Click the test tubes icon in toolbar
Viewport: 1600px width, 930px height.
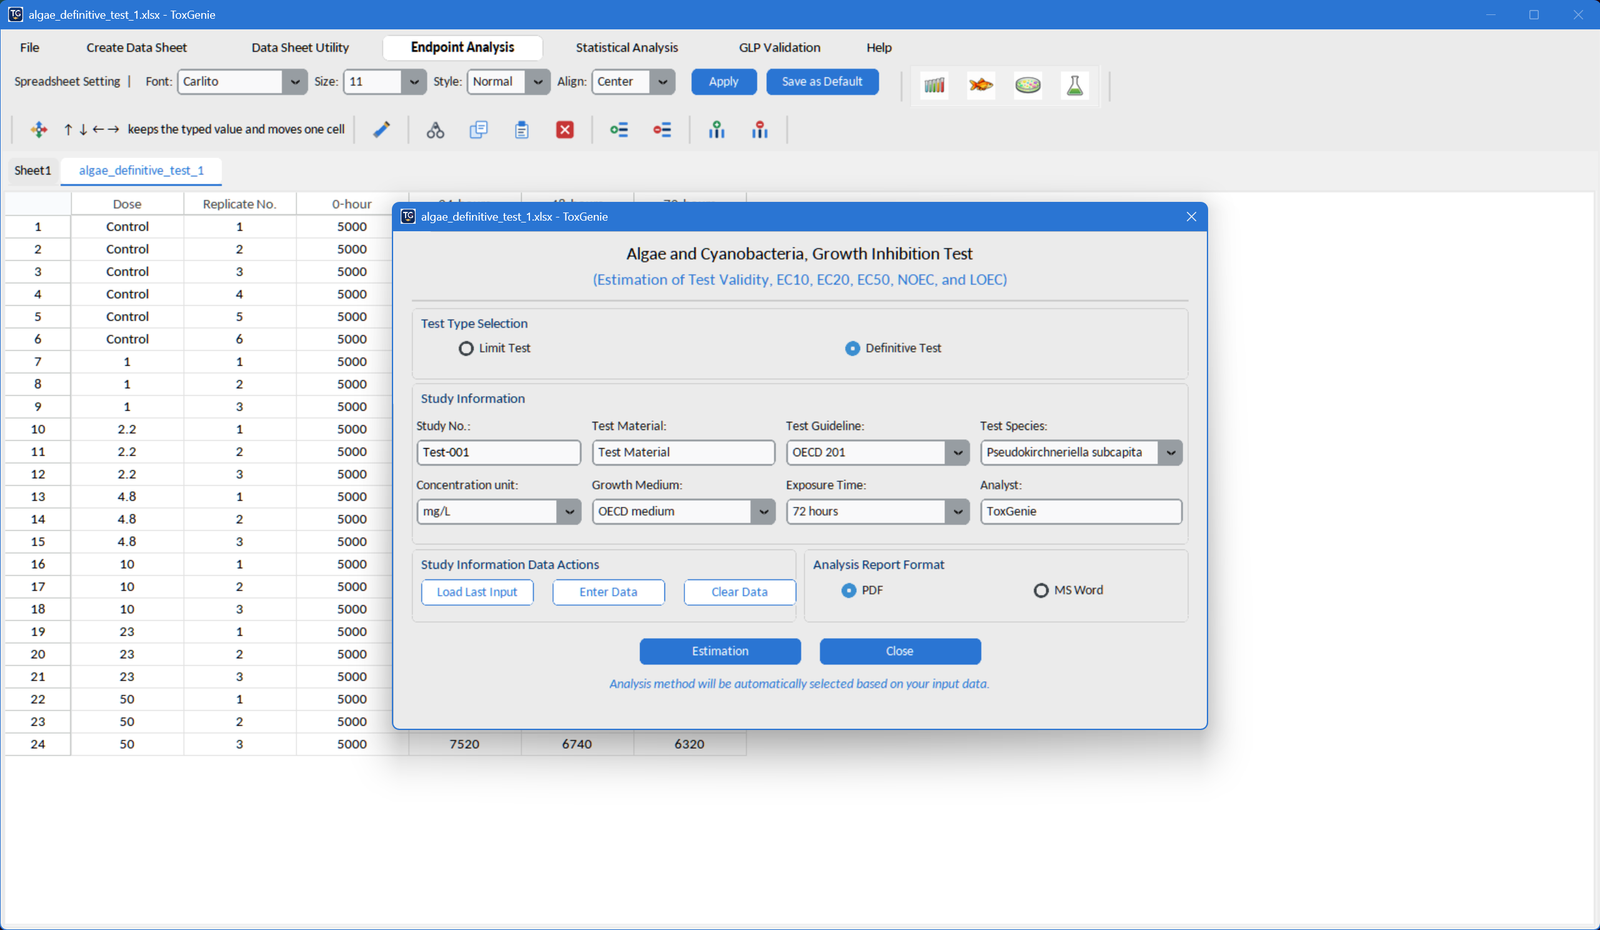(934, 85)
